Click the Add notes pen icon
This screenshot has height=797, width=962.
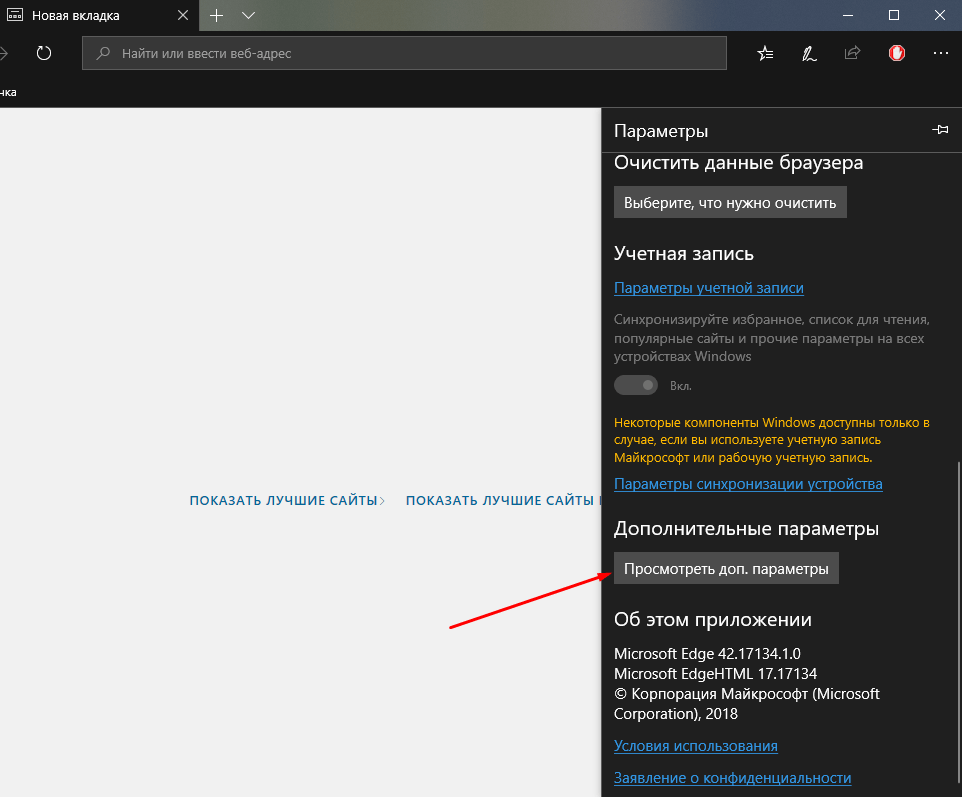(809, 53)
